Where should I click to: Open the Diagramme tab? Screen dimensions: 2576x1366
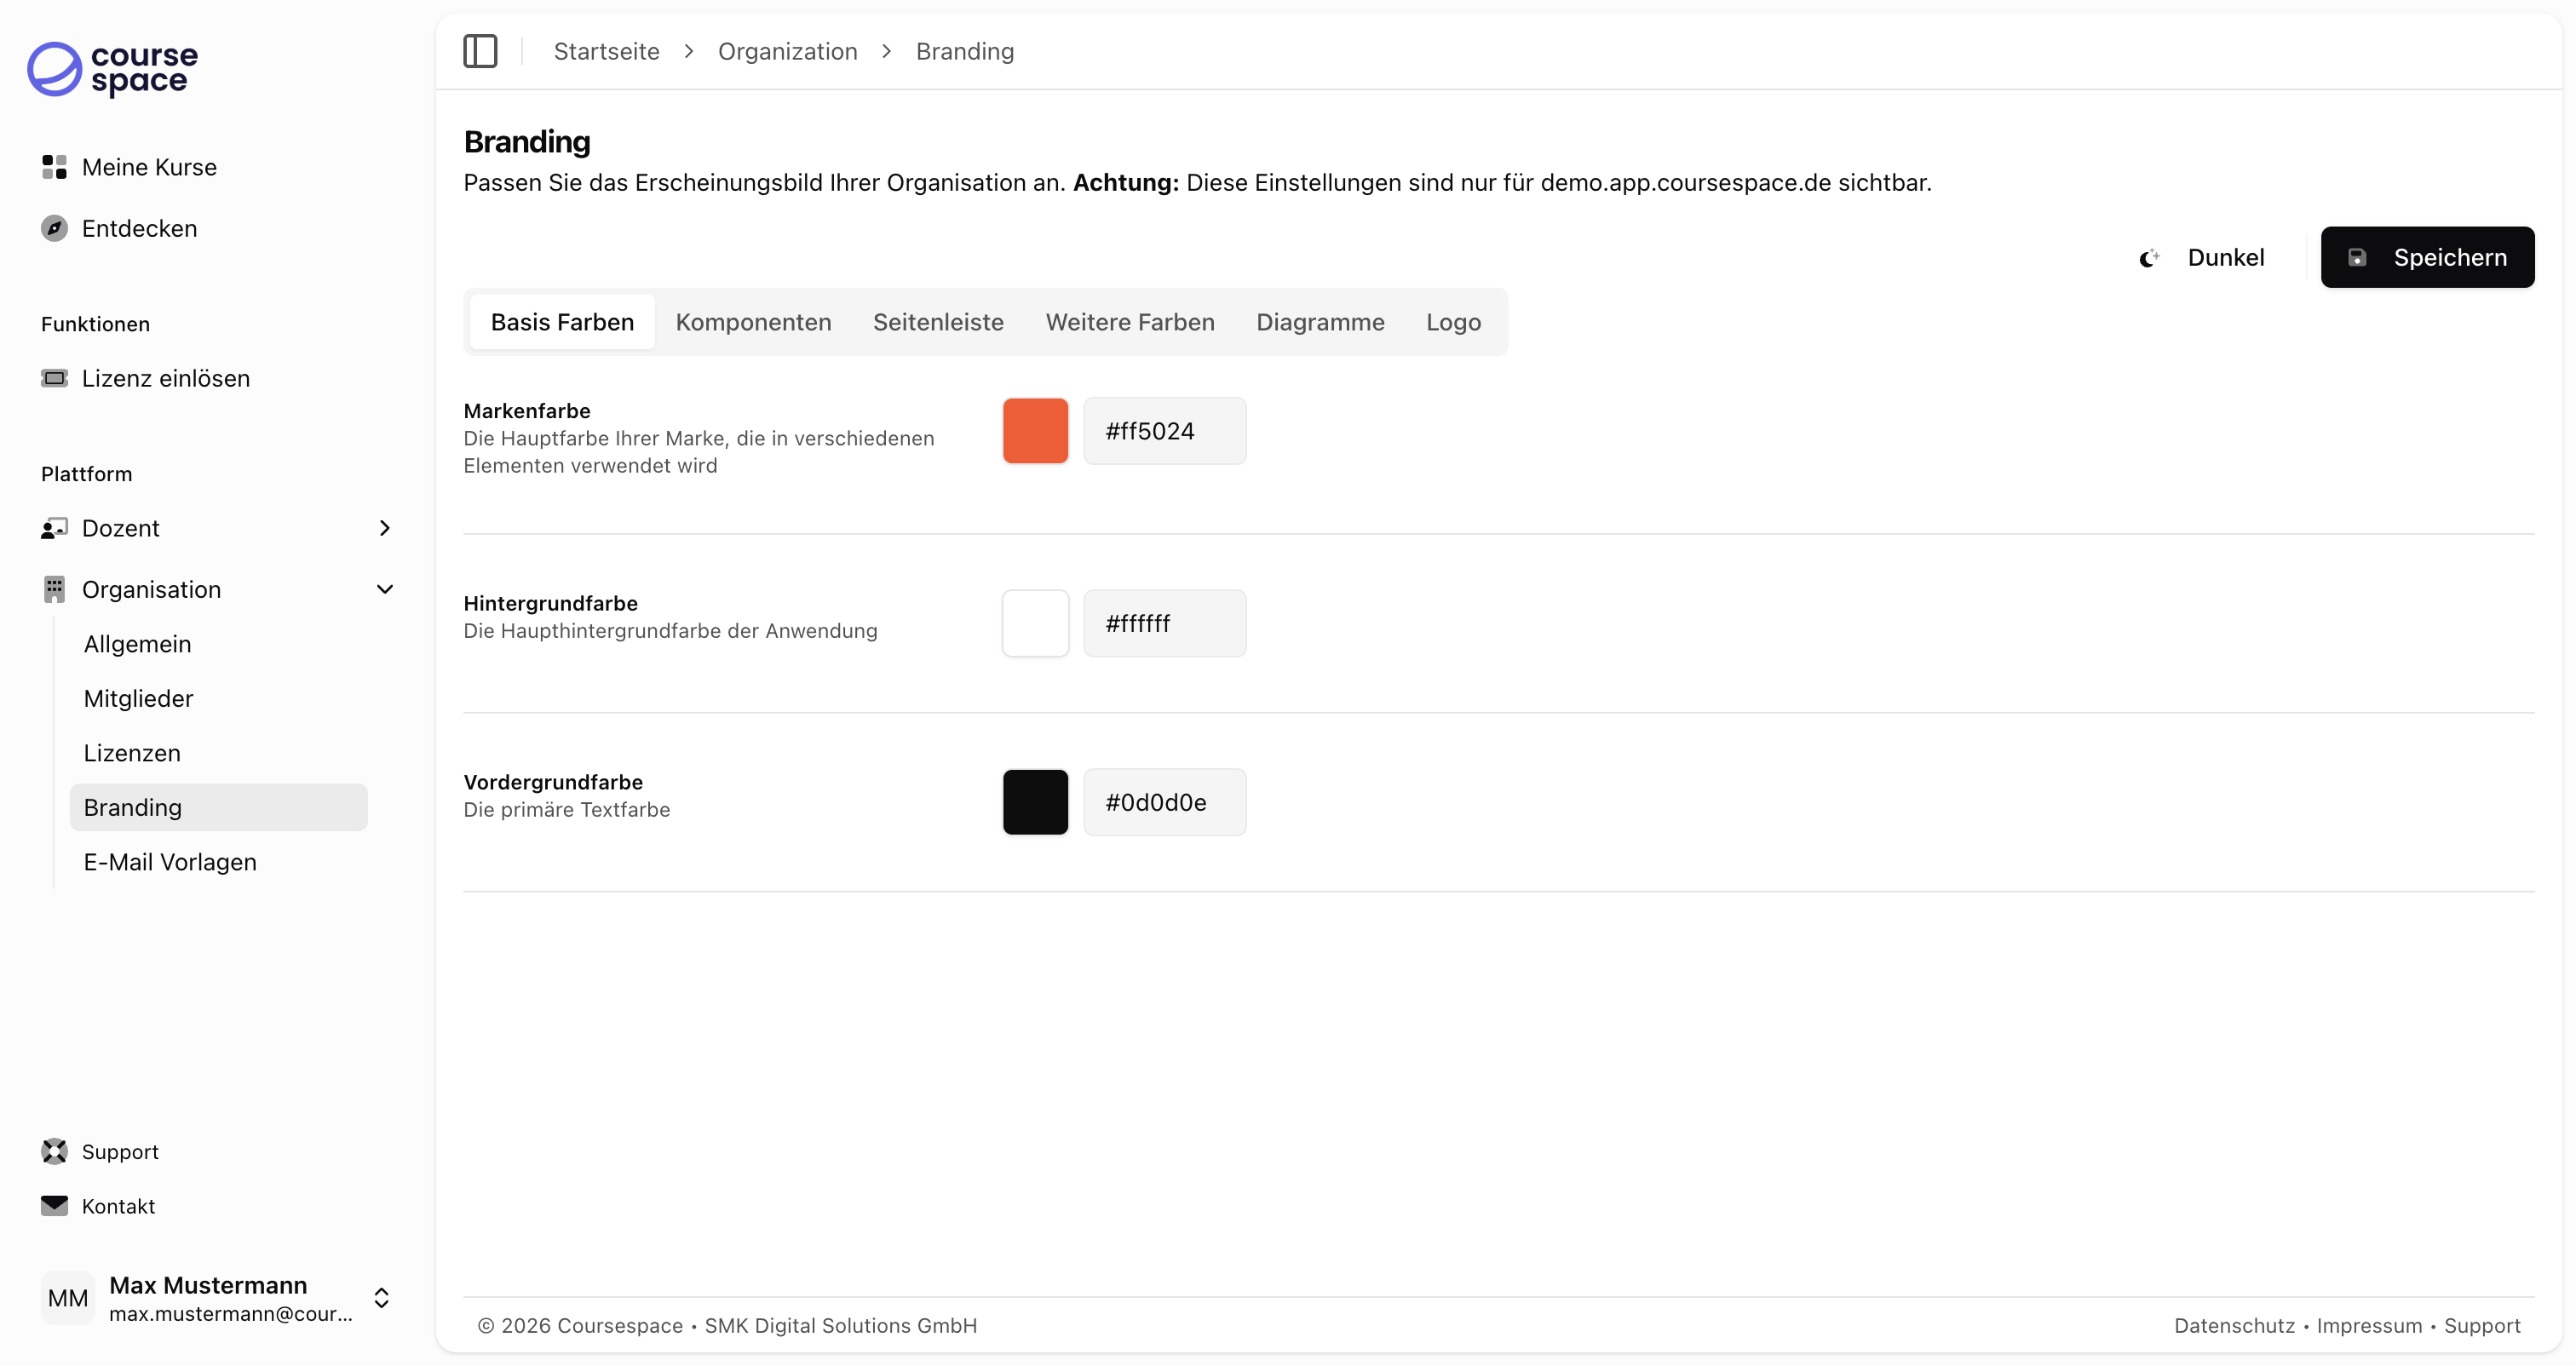tap(1320, 322)
